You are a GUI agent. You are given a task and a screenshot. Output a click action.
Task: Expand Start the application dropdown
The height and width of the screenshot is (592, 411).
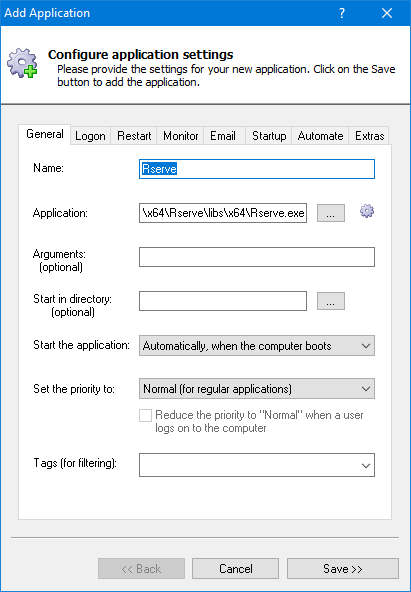point(257,345)
